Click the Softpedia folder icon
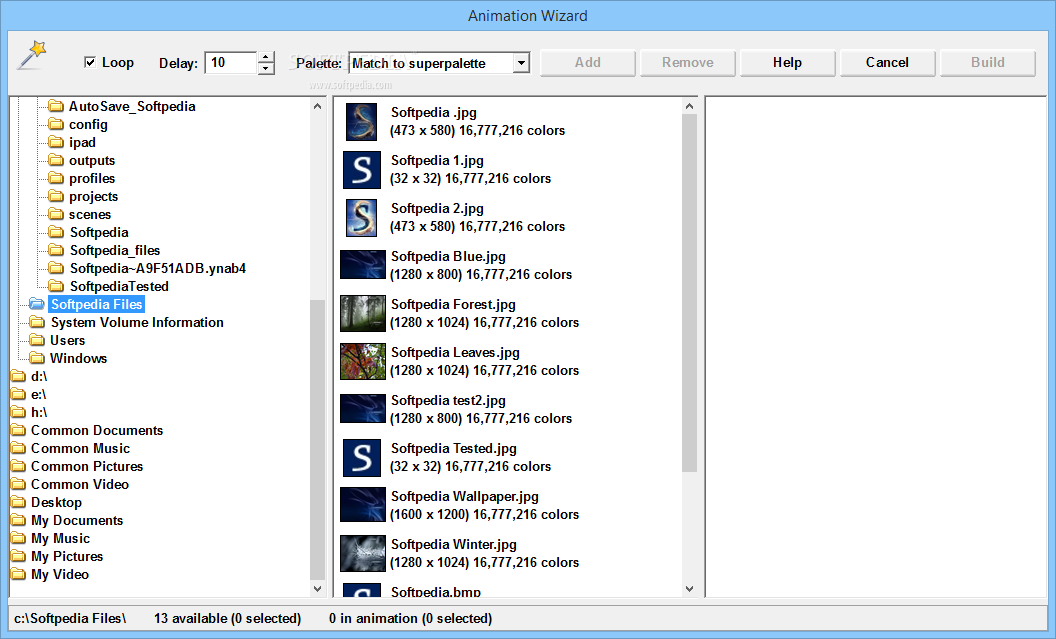The height and width of the screenshot is (639, 1056). (56, 232)
